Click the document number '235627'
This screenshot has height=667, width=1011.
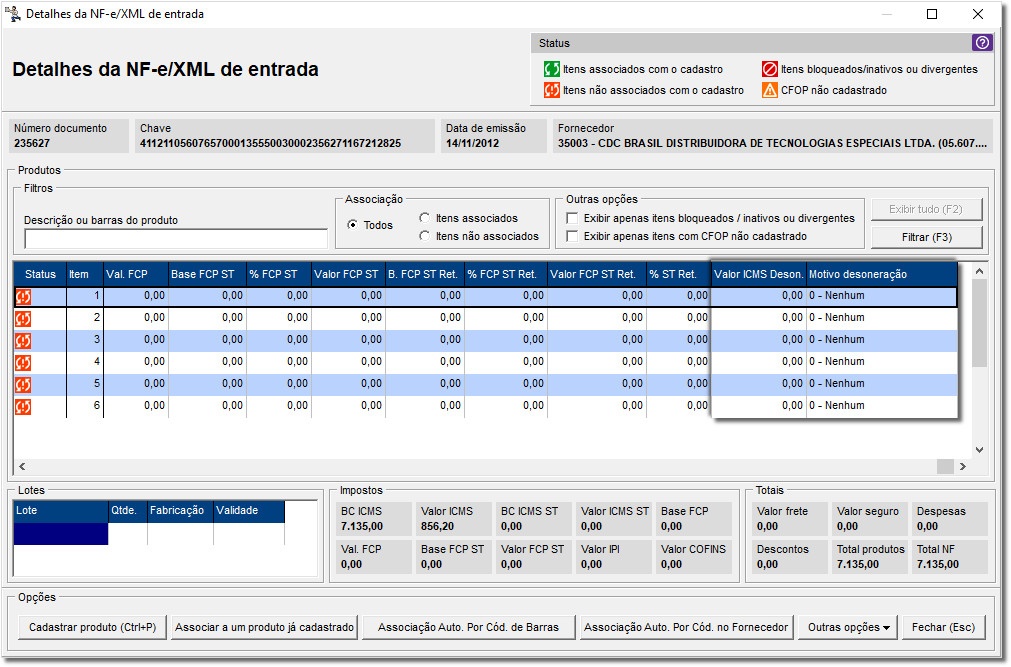pyautogui.click(x=32, y=143)
